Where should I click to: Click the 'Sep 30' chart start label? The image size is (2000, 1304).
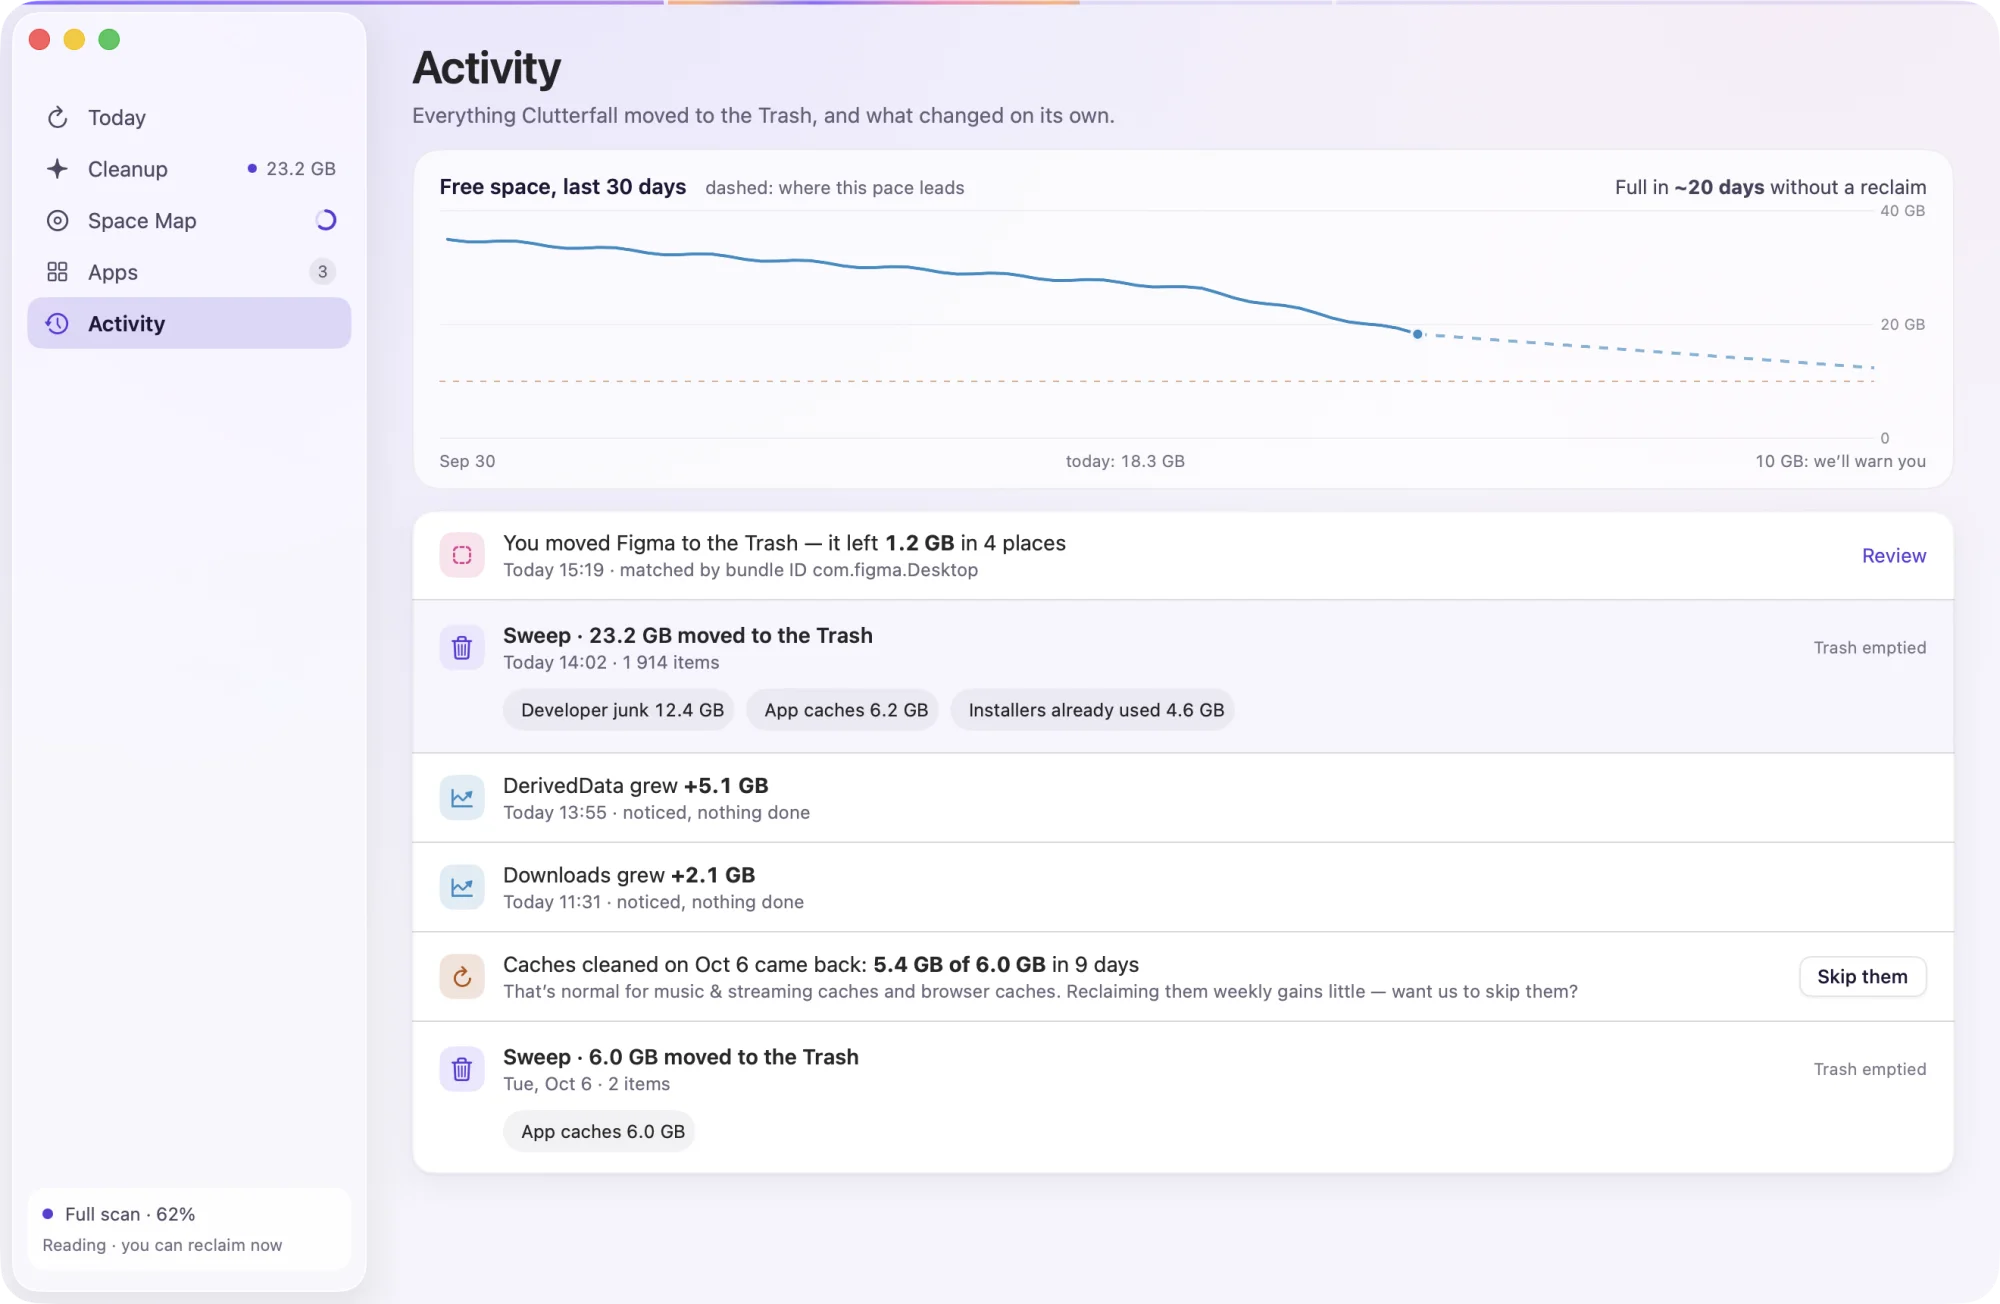coord(467,461)
